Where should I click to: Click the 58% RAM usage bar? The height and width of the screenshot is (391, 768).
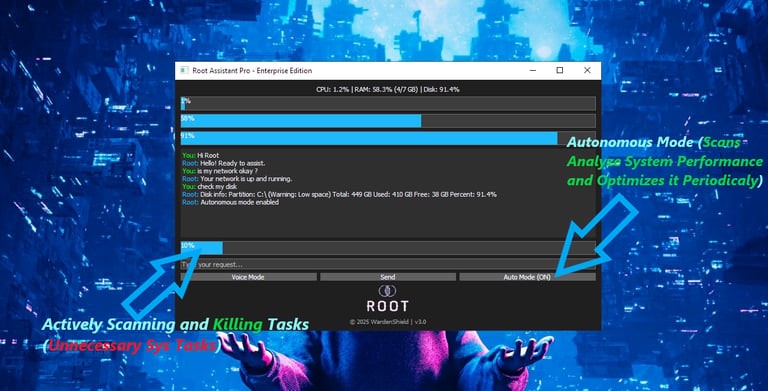[x=388, y=121]
